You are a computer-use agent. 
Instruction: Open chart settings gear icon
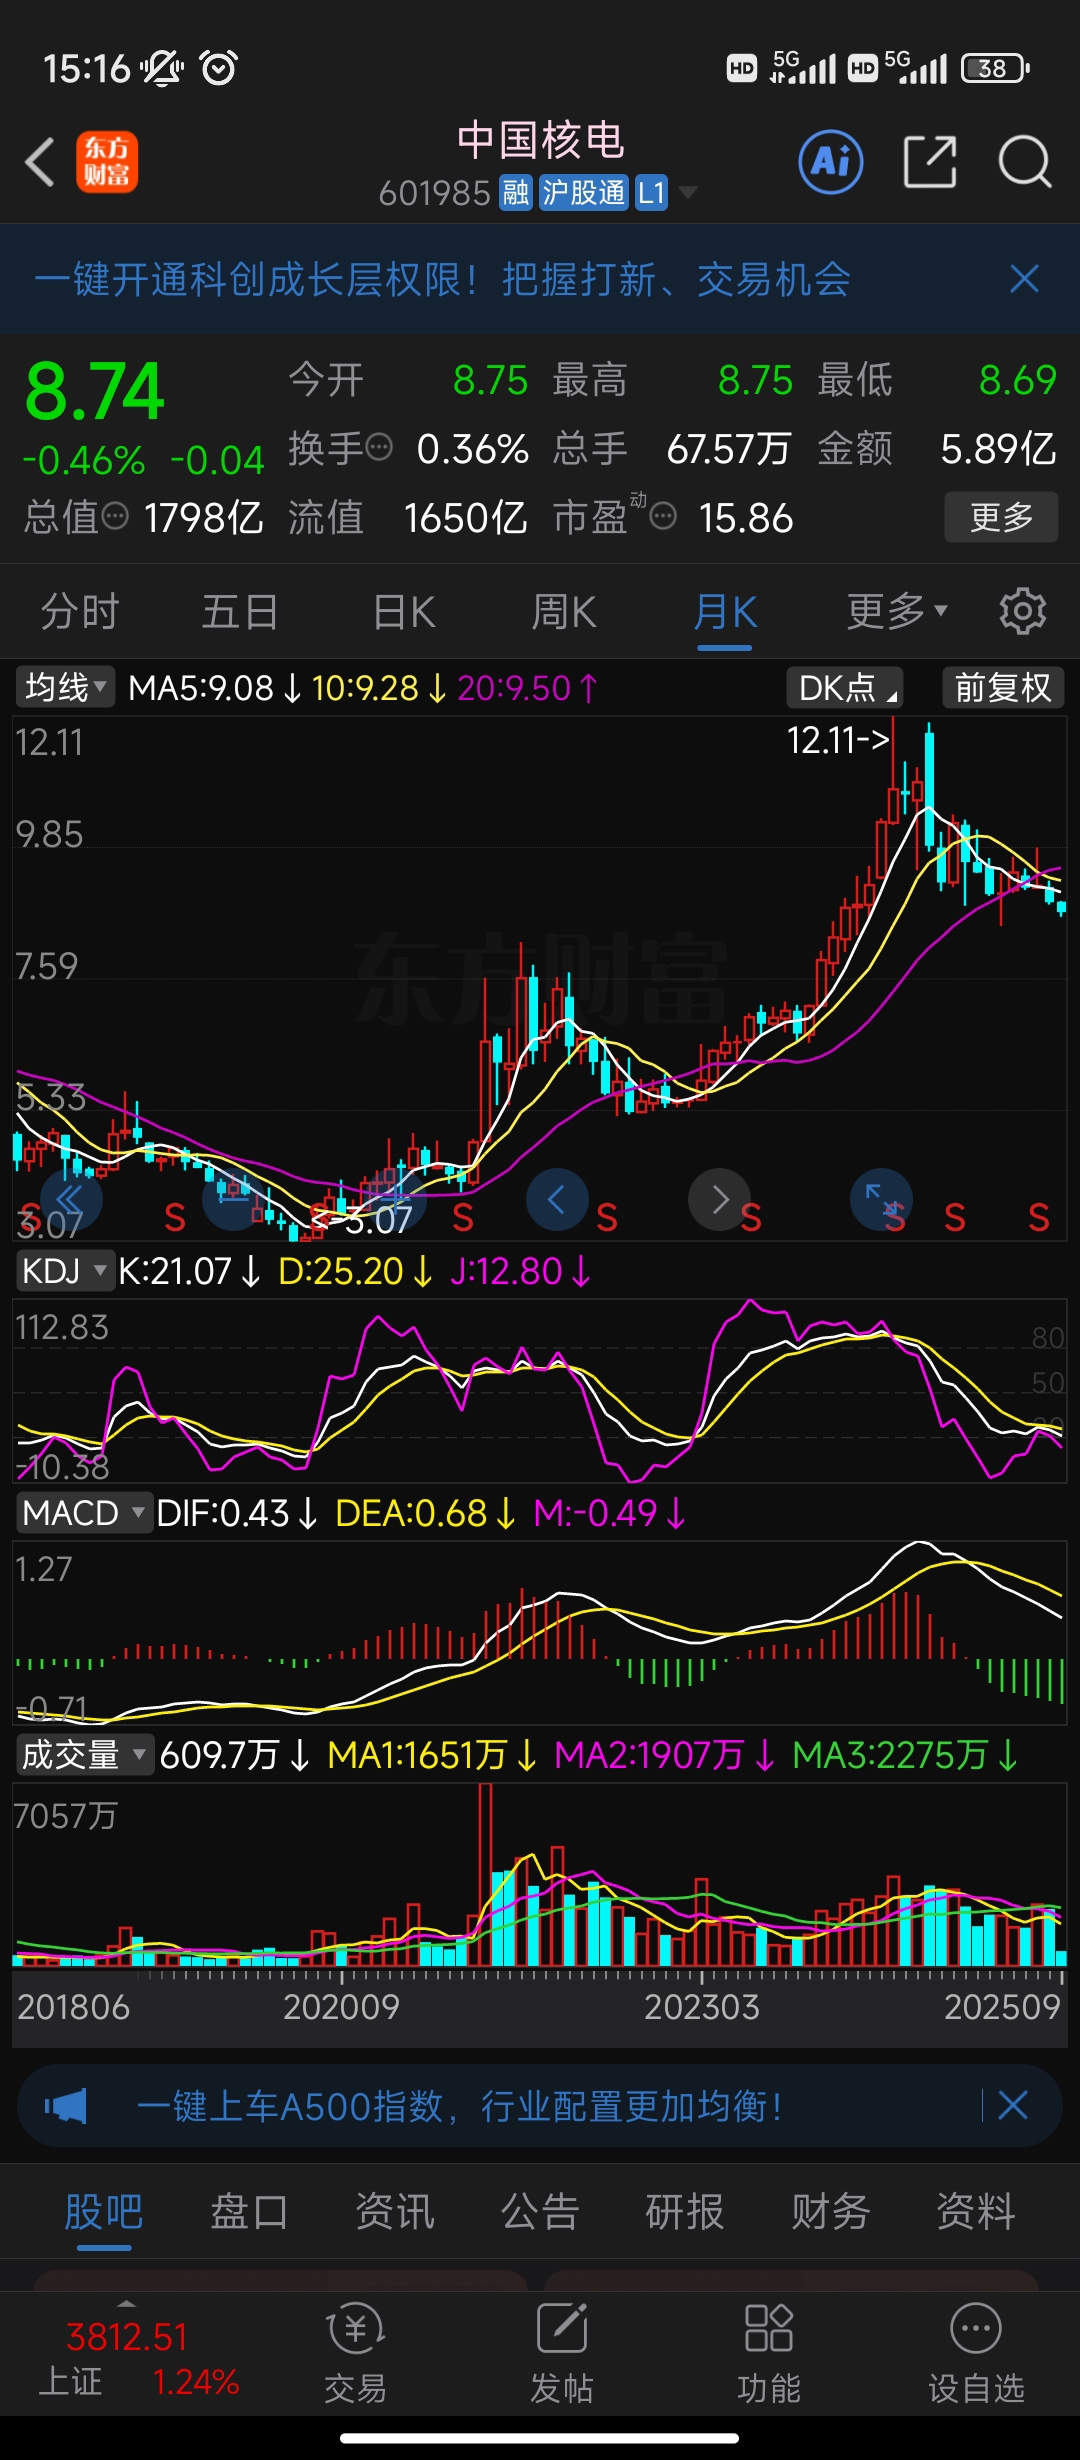[1022, 611]
